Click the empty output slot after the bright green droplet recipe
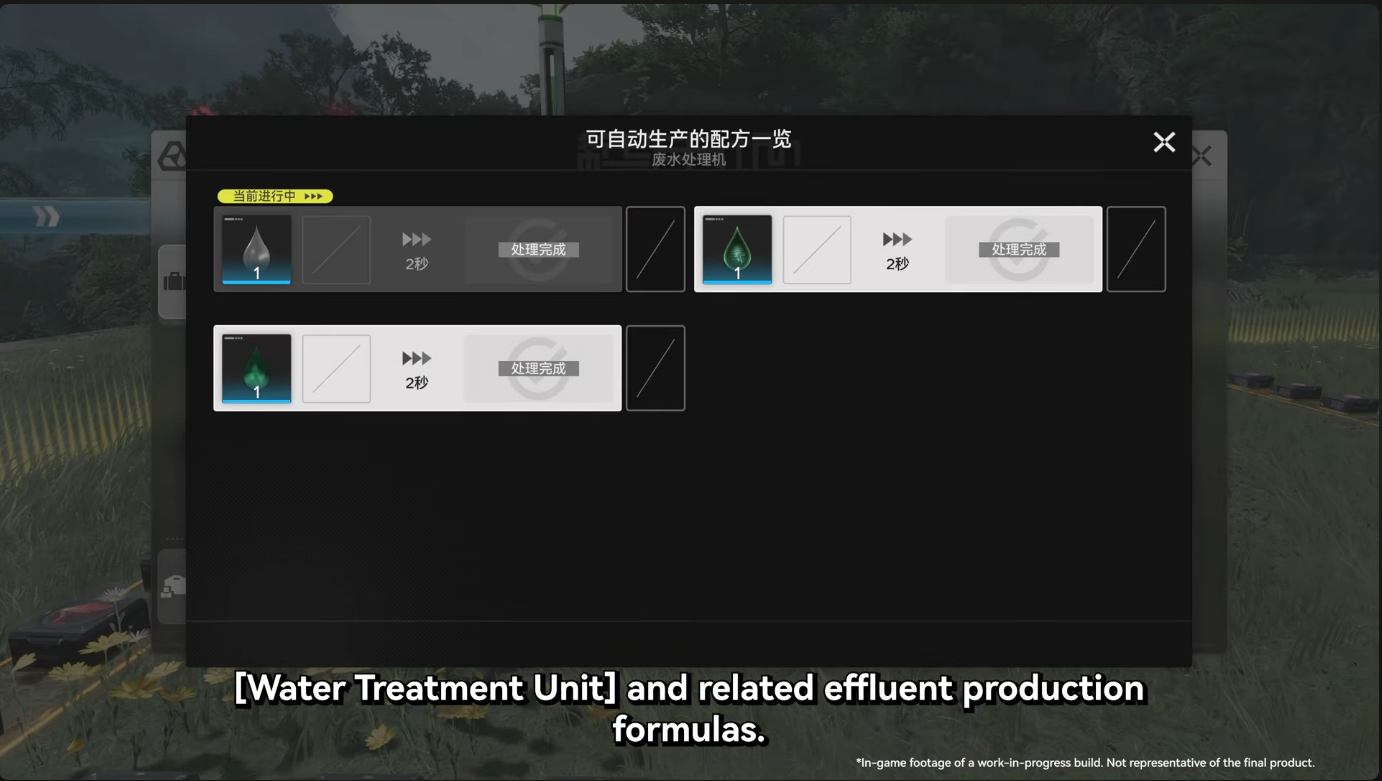 1136,249
